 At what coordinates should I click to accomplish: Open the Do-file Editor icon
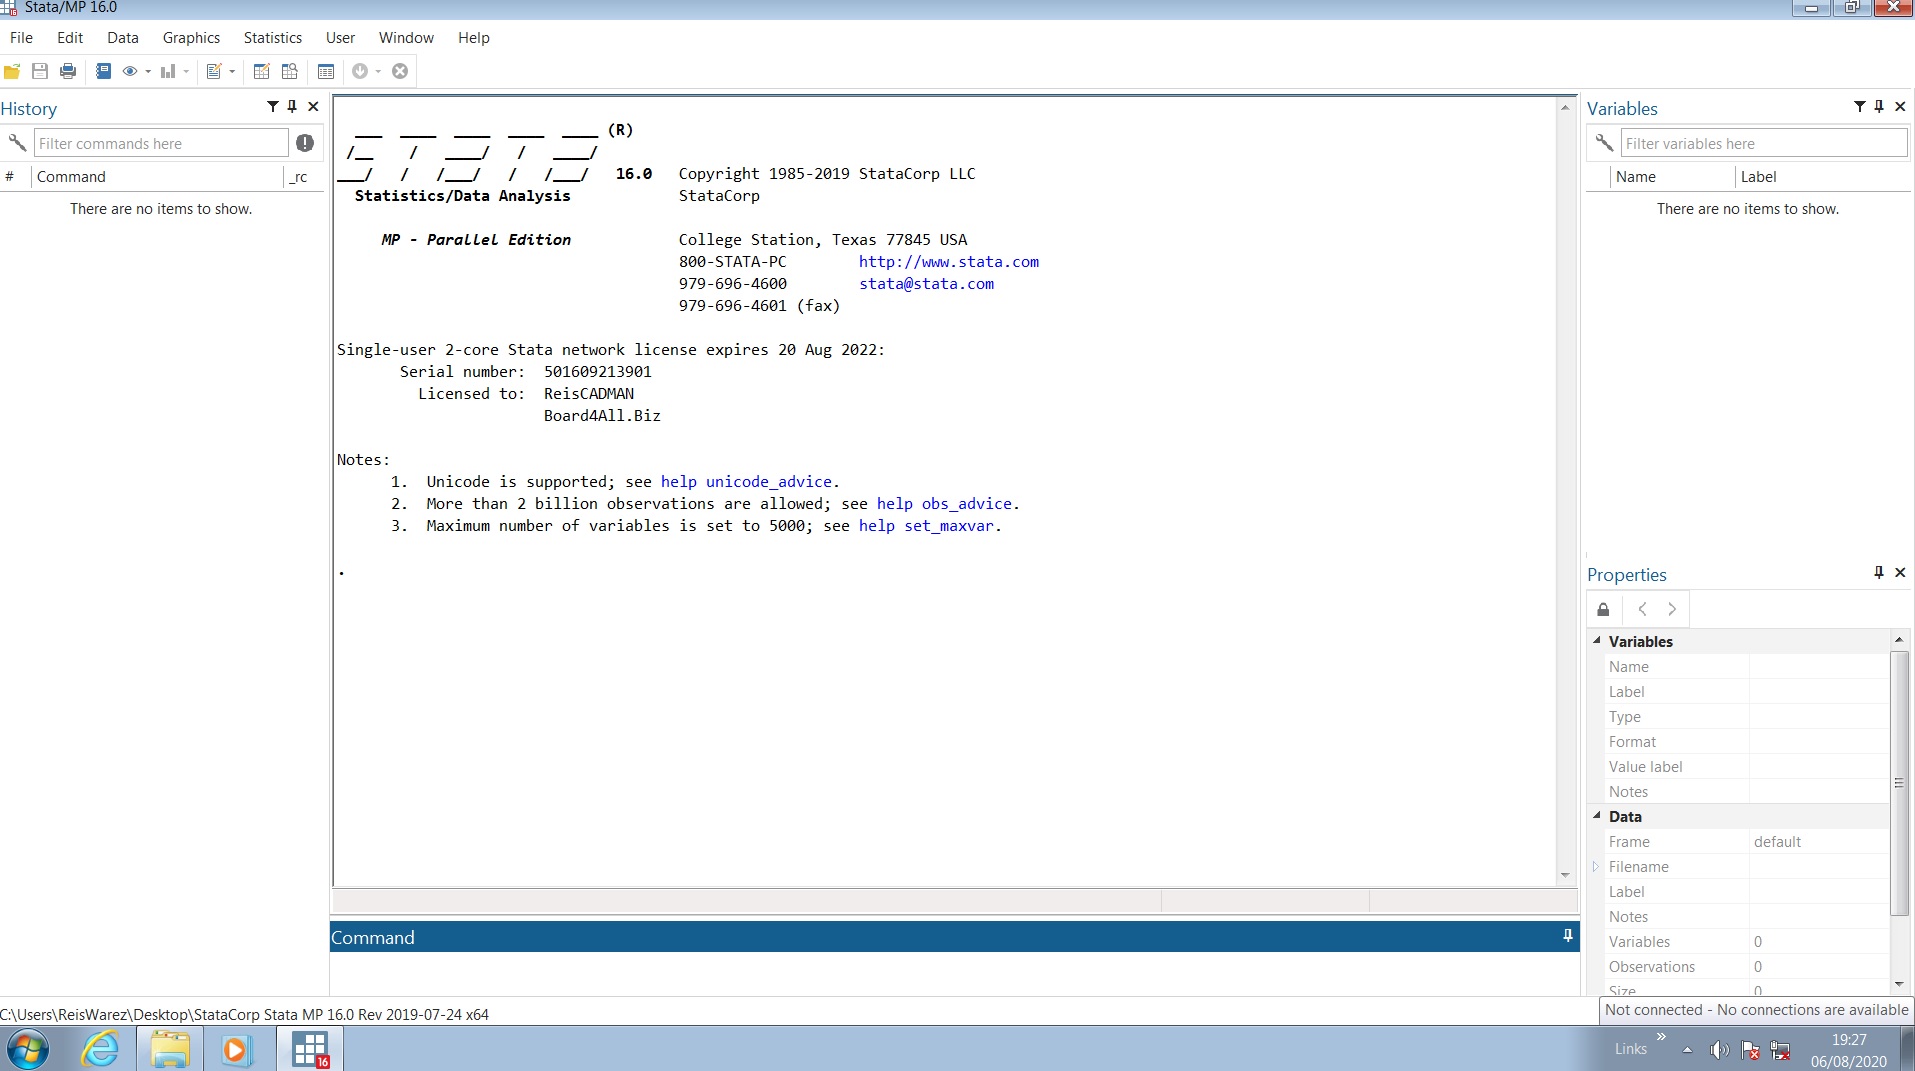(x=213, y=71)
